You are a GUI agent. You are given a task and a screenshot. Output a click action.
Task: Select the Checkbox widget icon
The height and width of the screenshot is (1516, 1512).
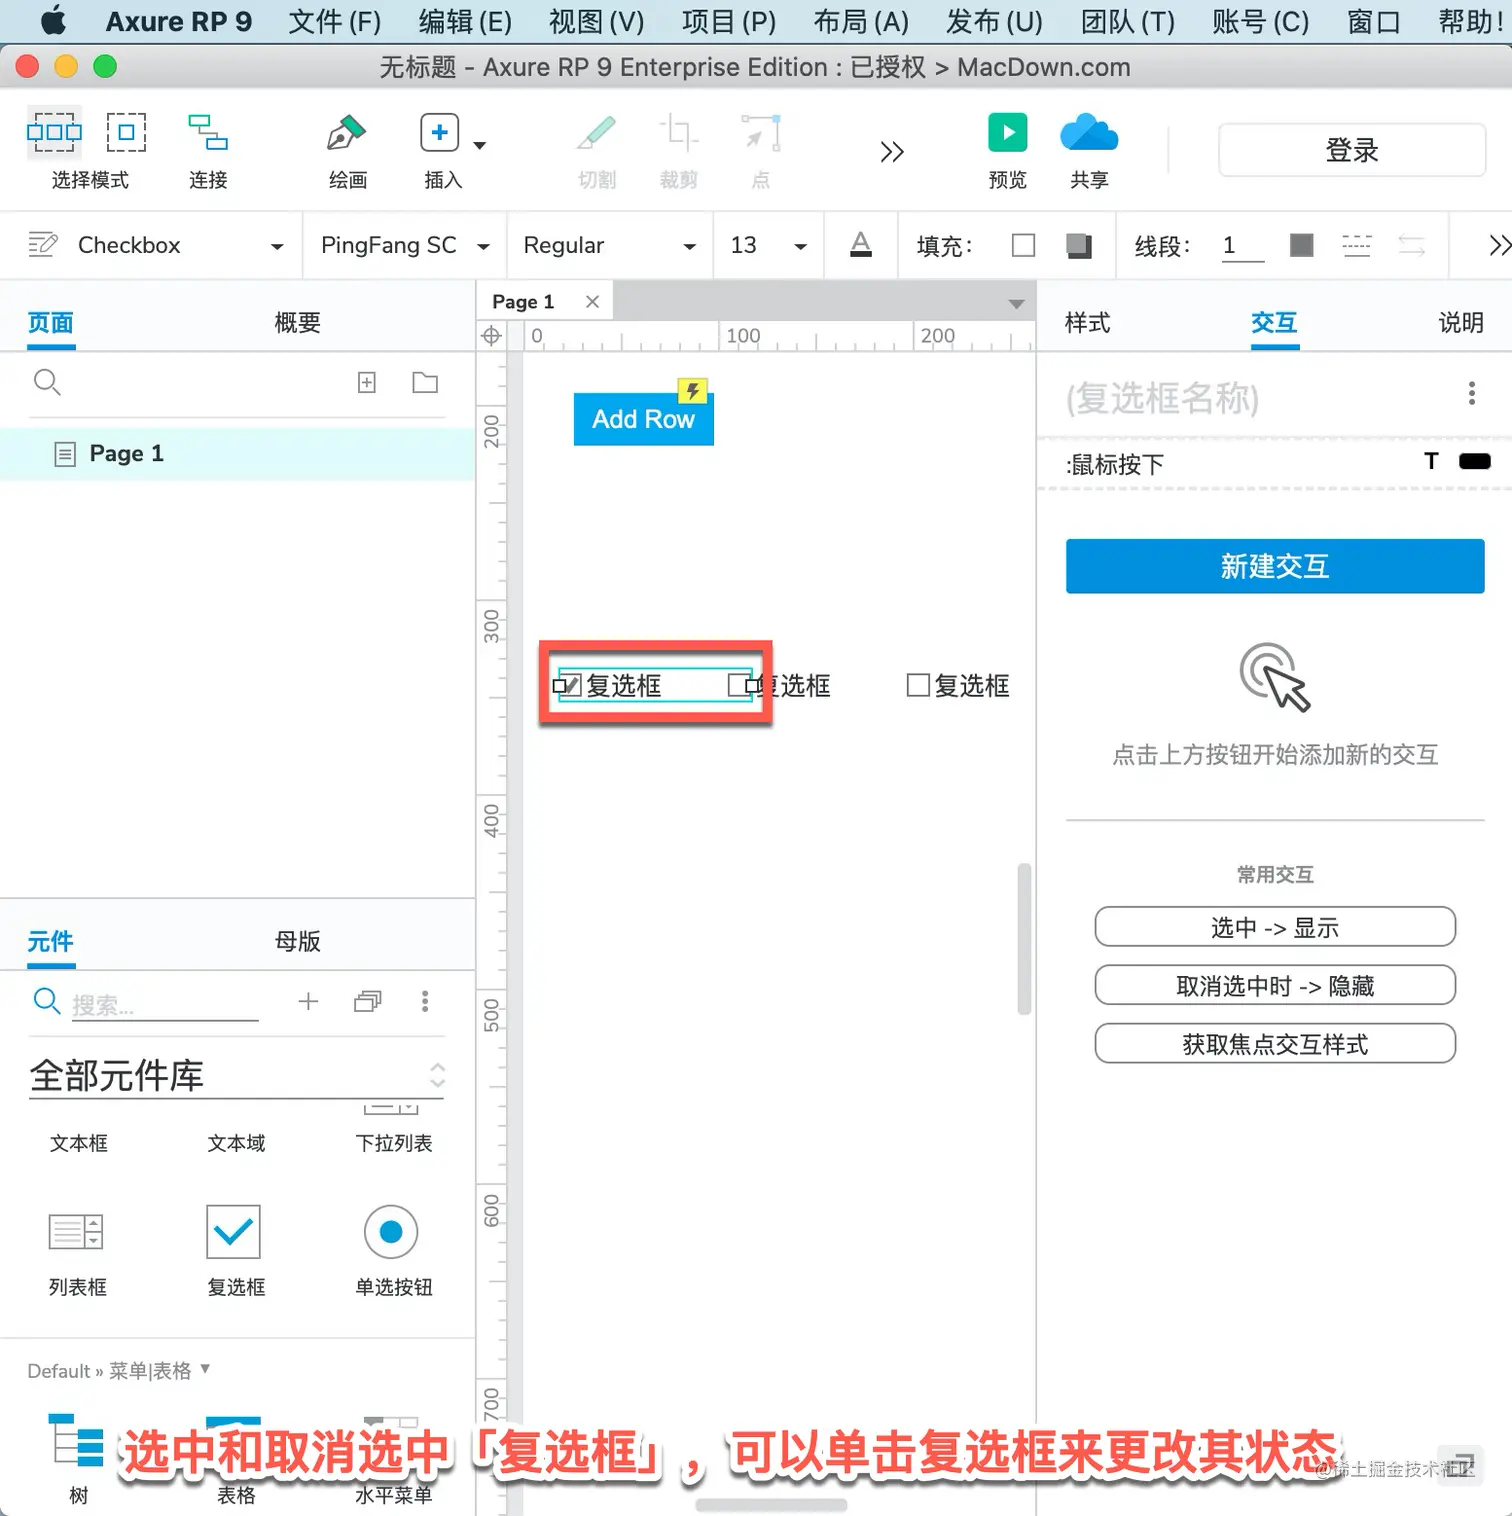233,1231
